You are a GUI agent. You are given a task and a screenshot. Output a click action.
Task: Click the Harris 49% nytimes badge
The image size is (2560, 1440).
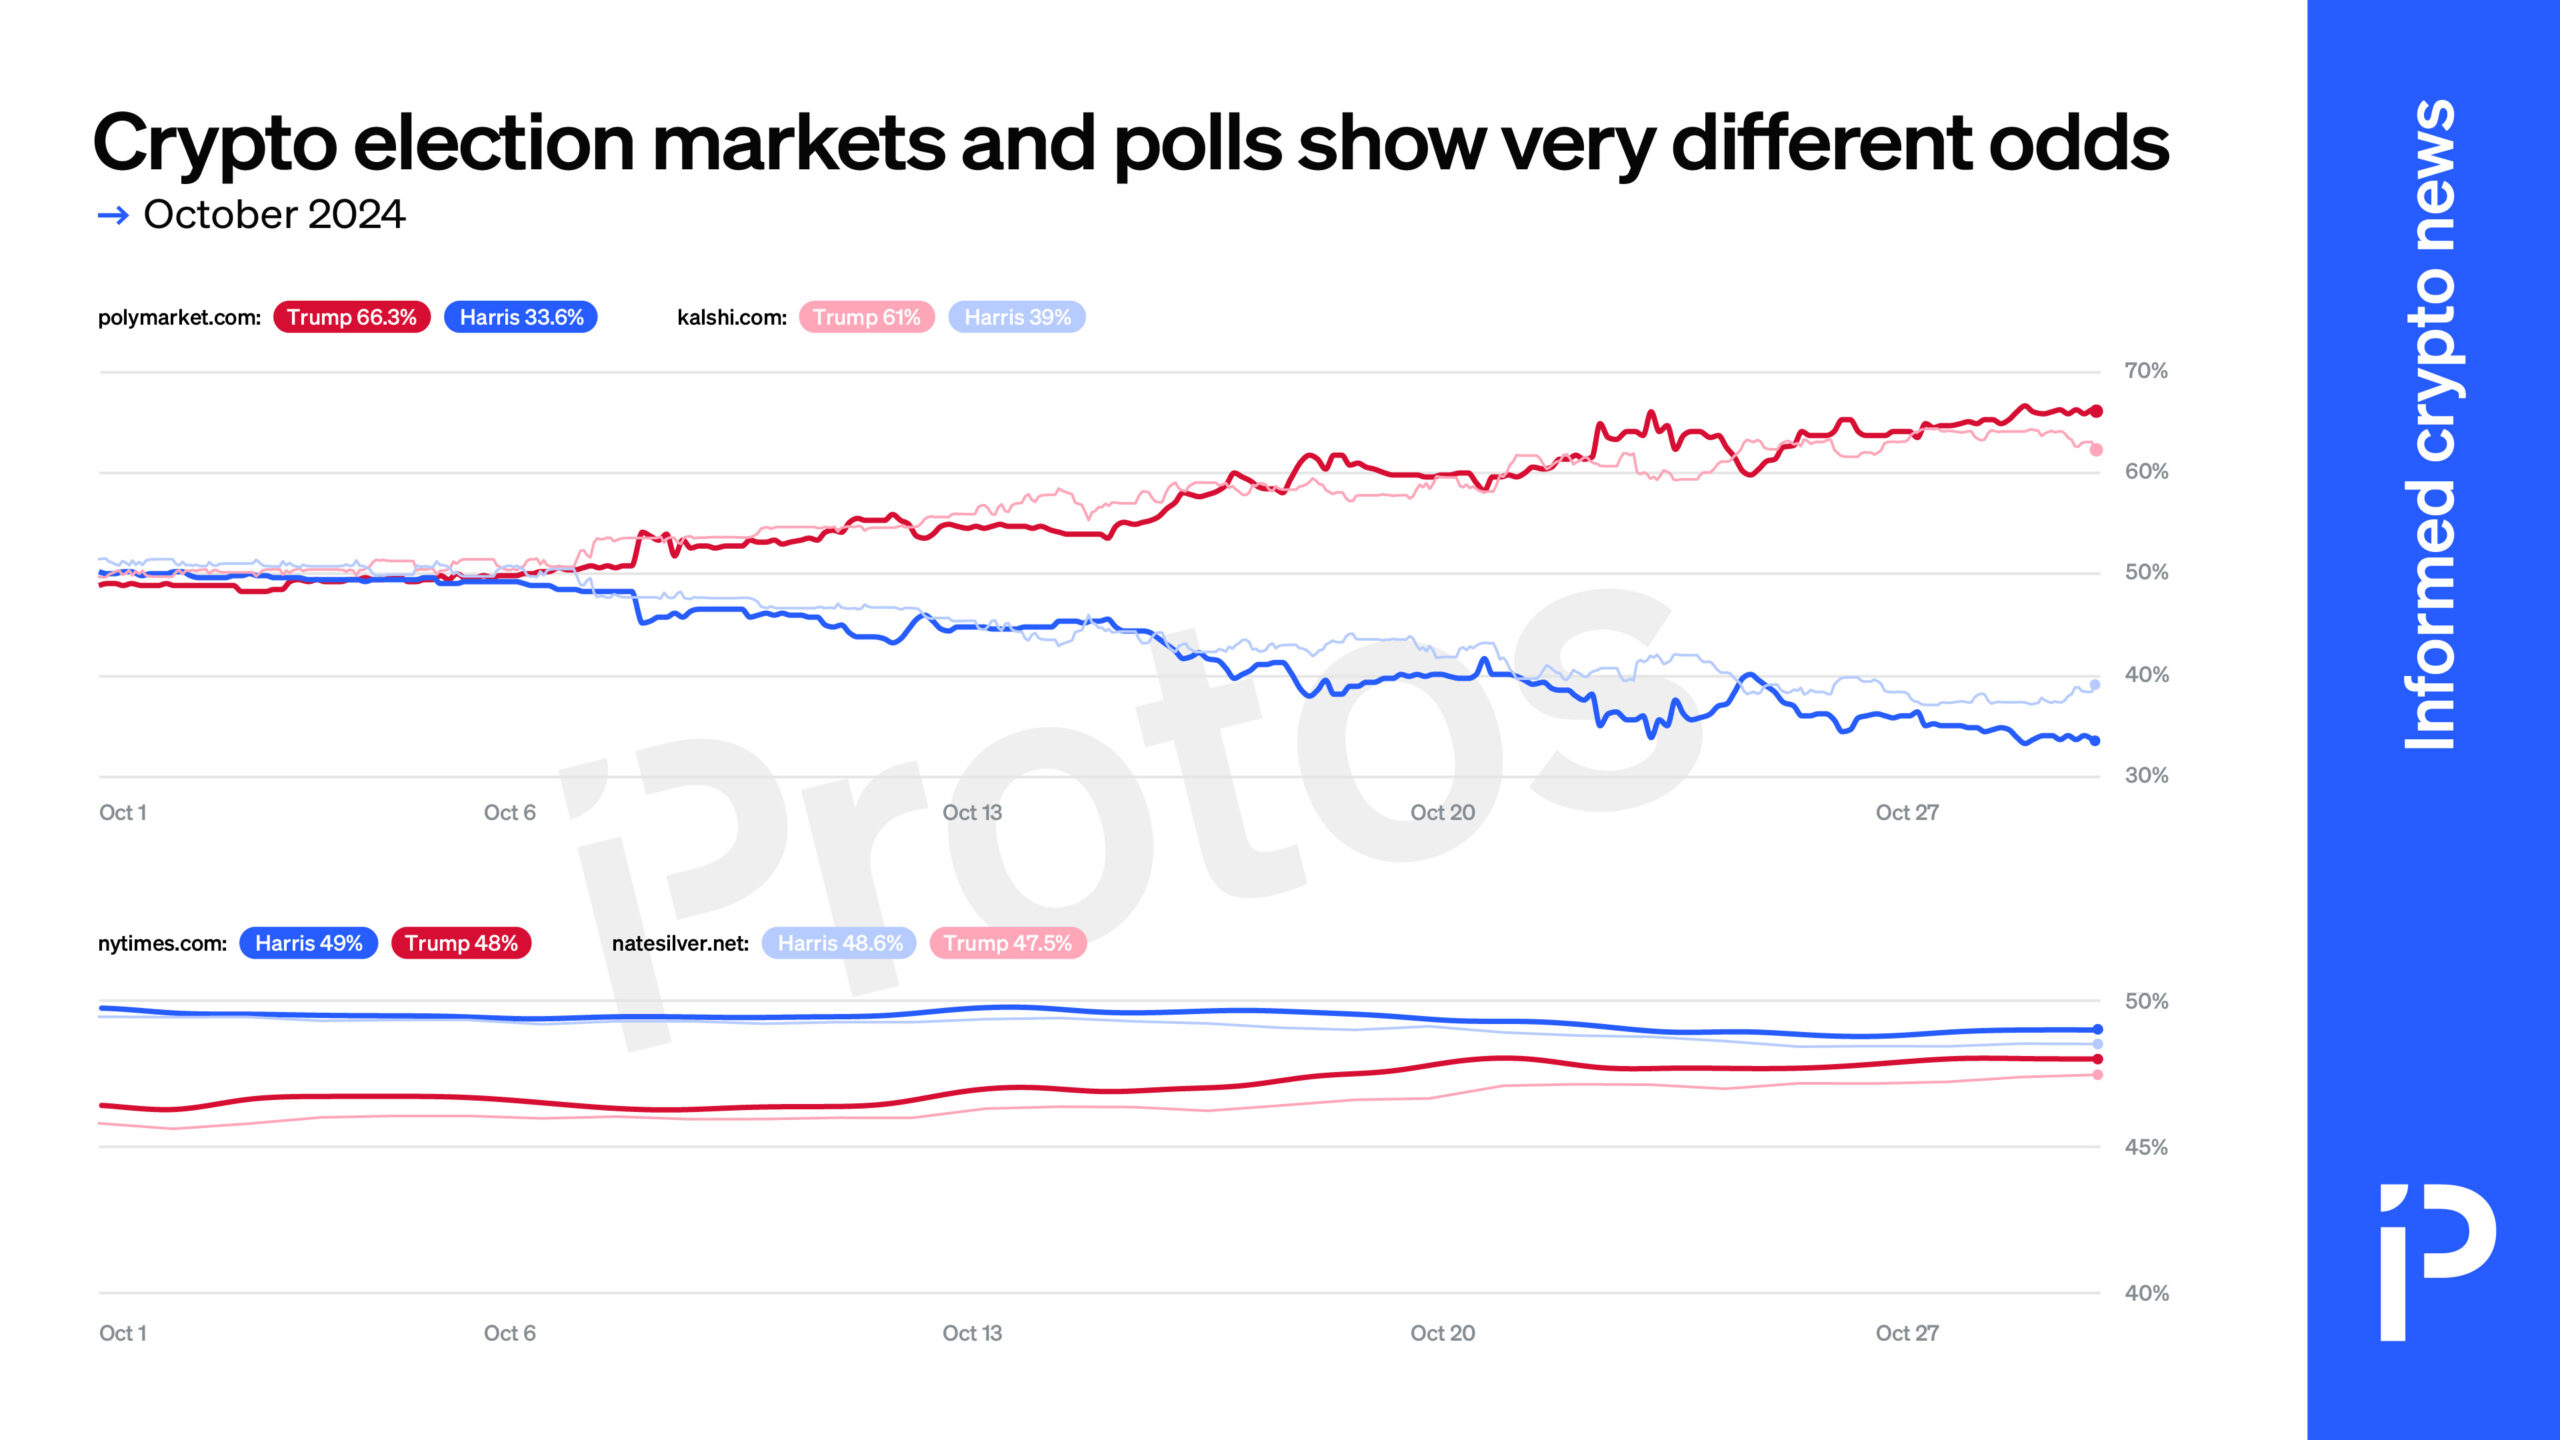[308, 943]
